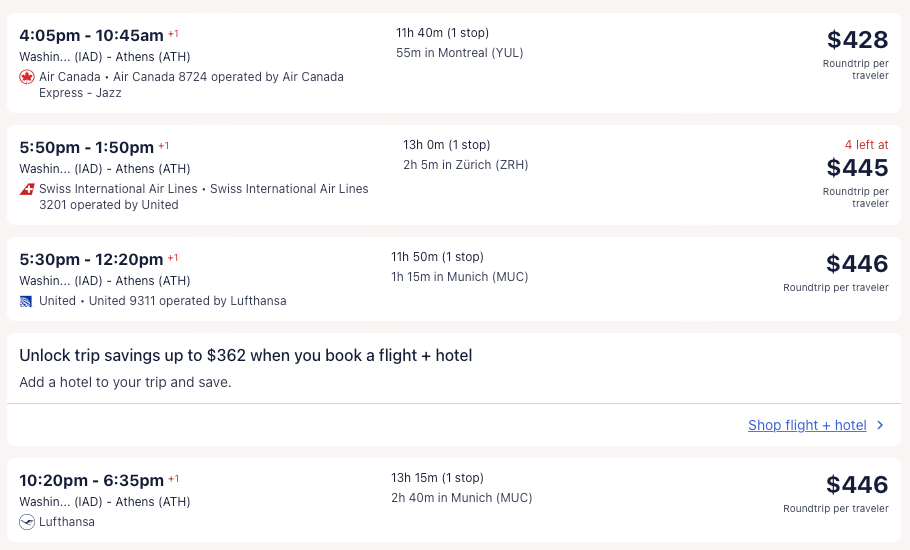
Task: Select the 4:05pm - 10:45am Air Canada flight
Action: coord(91,35)
